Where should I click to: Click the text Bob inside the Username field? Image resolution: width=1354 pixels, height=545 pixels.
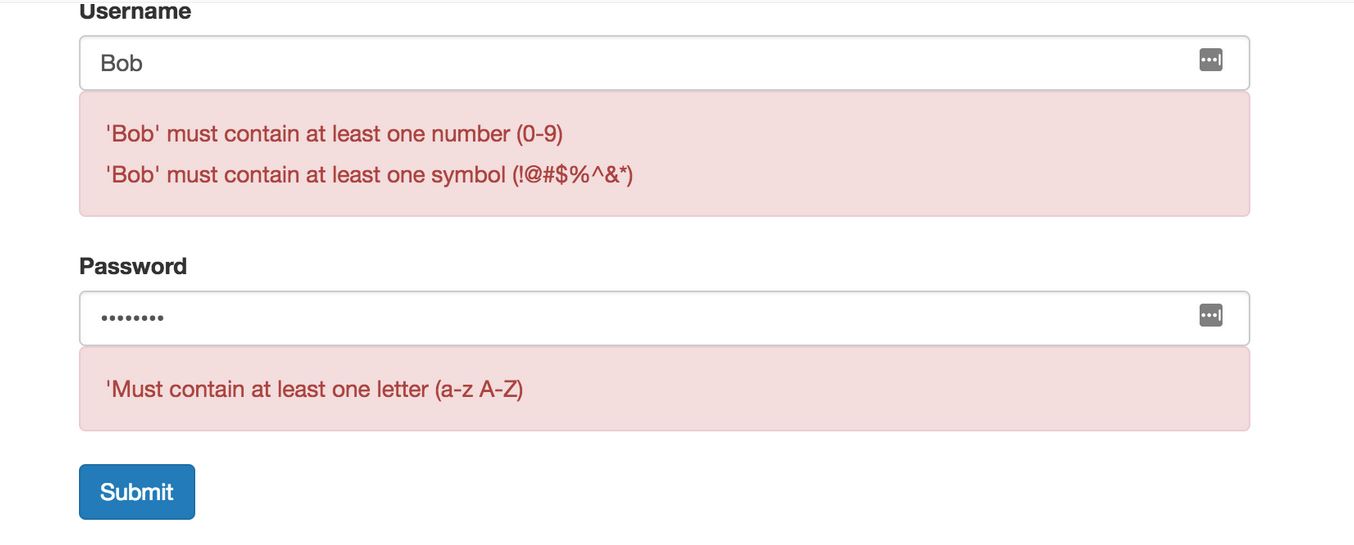tap(121, 63)
